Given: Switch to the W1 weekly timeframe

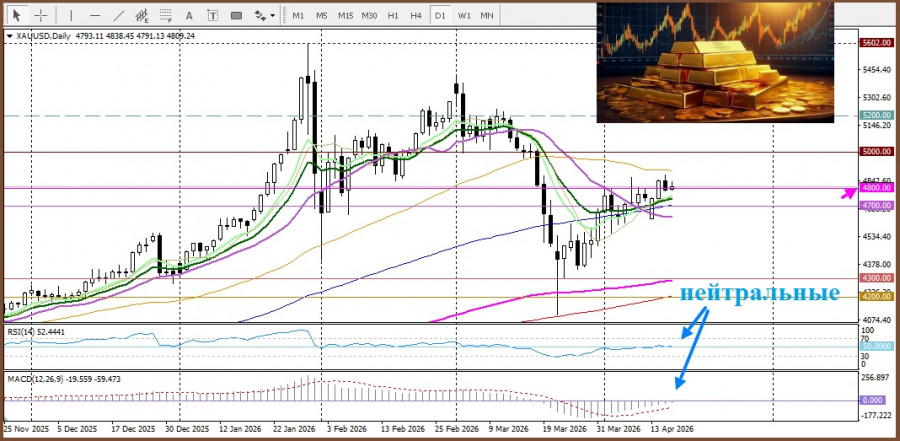Looking at the screenshot, I should pyautogui.click(x=464, y=15).
